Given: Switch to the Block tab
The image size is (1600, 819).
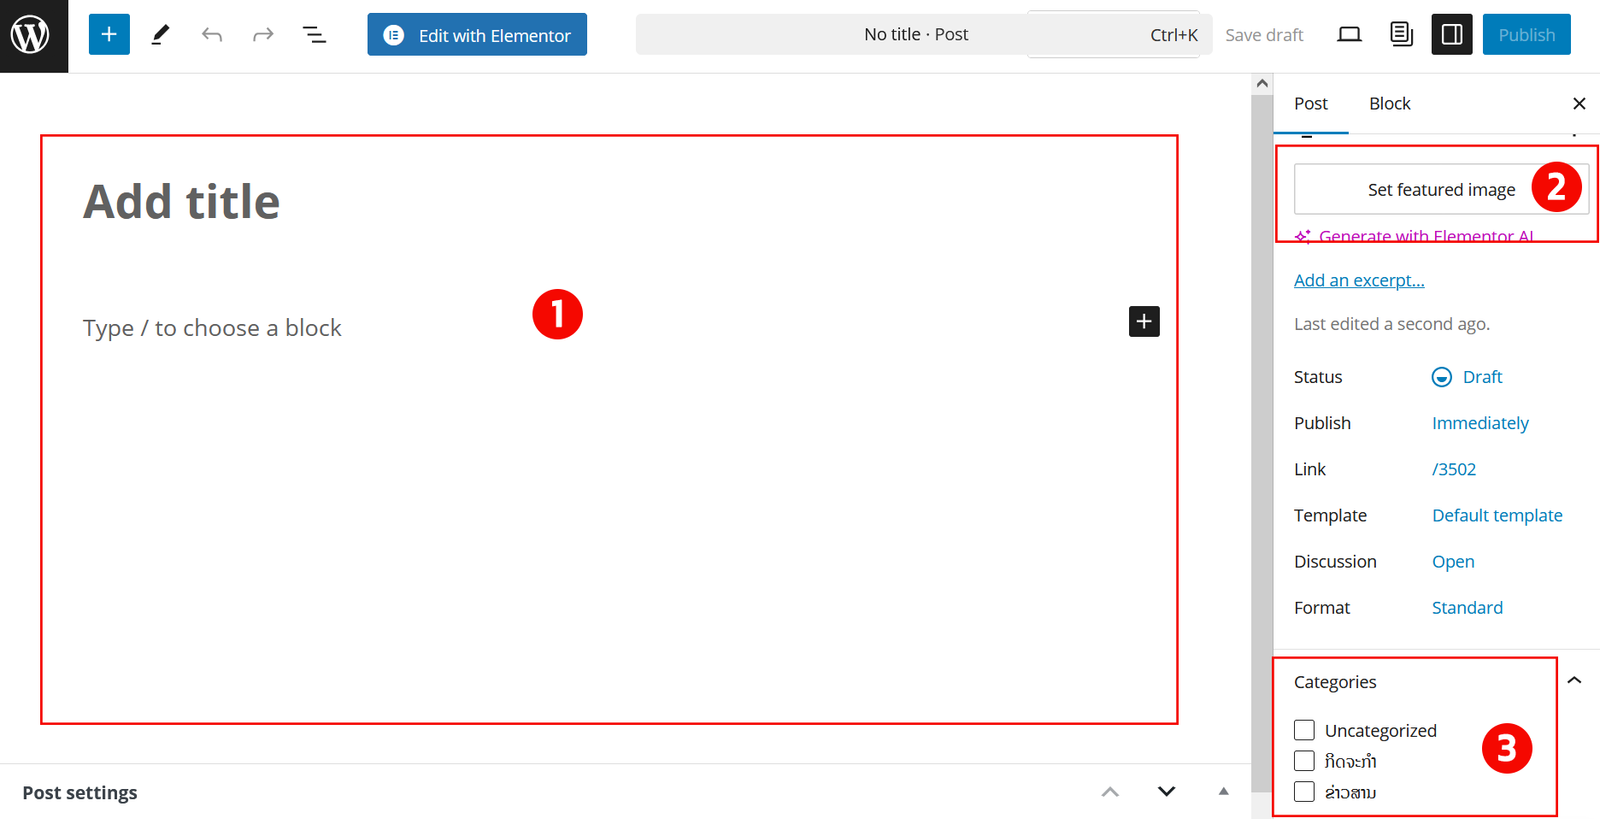Looking at the screenshot, I should pyautogui.click(x=1389, y=104).
